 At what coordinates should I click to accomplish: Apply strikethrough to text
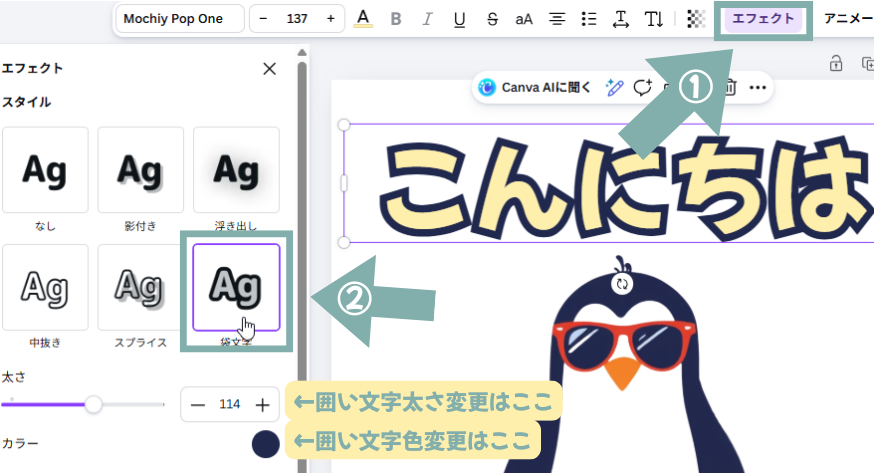coord(492,19)
